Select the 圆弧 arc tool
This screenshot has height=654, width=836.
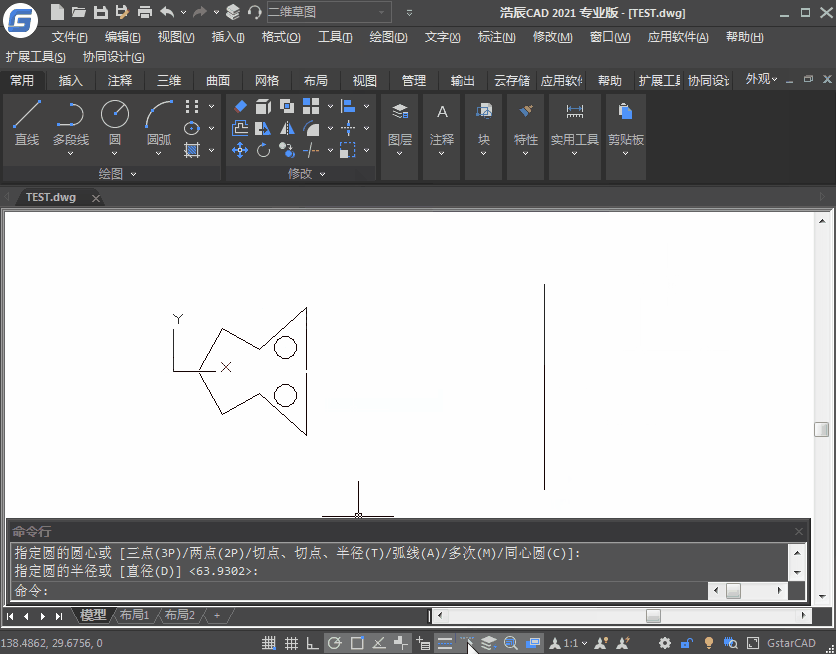(158, 124)
